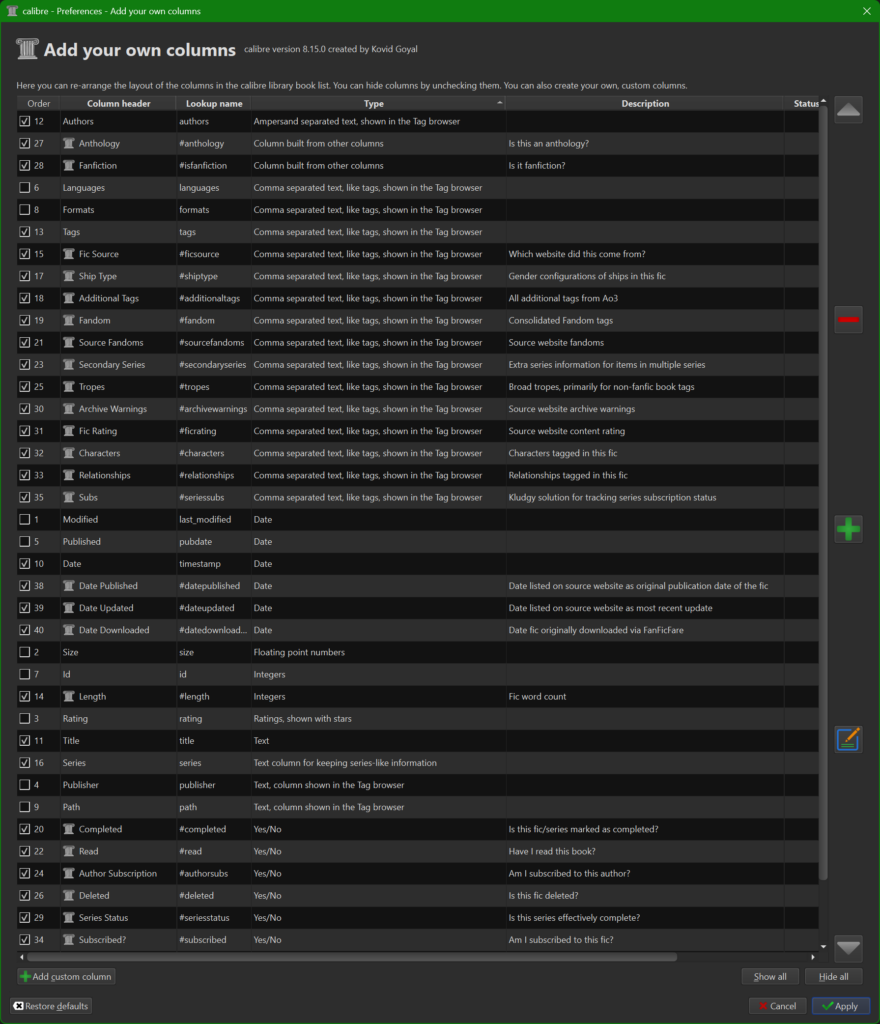Enable the Languages column
The height and width of the screenshot is (1024, 880).
point(25,187)
